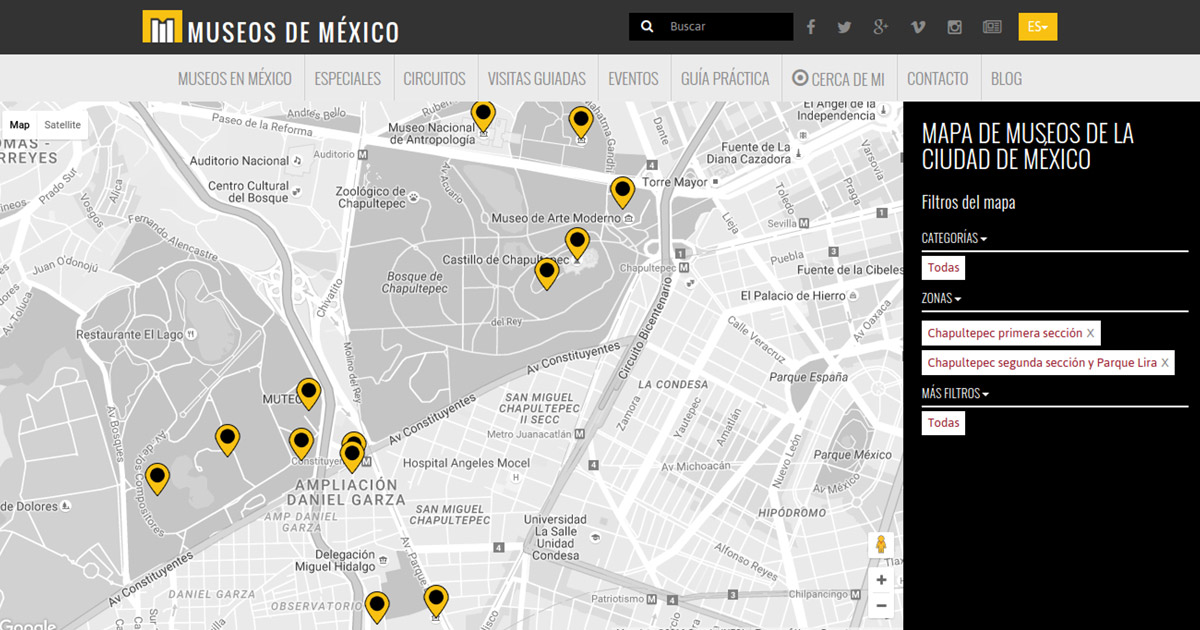Screen dimensions: 1200x630
Task: Click Chapultepec segunda sección y Parque Lira tag text
Action: point(1042,363)
